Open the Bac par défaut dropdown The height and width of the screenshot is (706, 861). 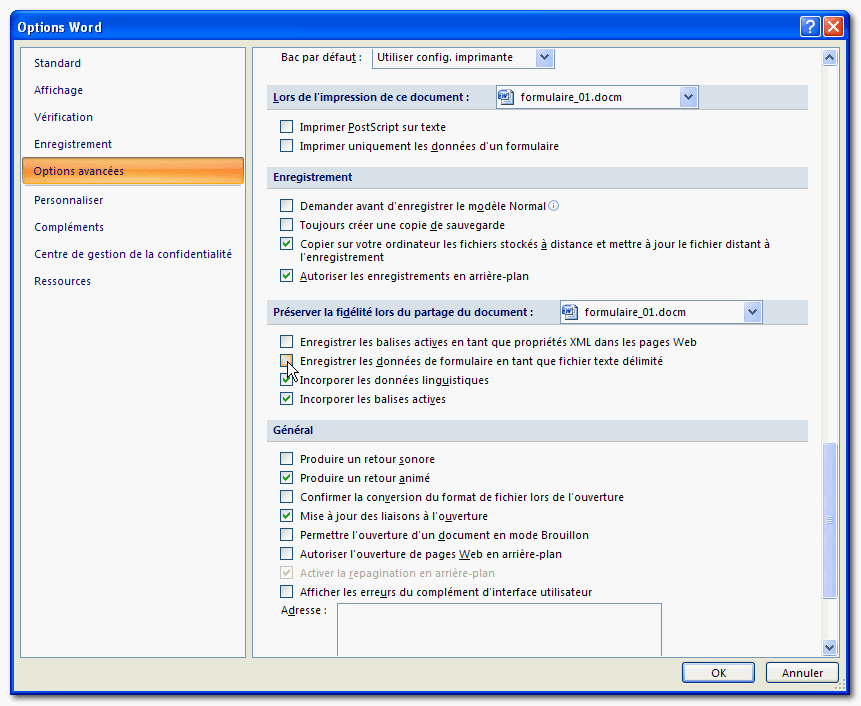click(x=544, y=57)
